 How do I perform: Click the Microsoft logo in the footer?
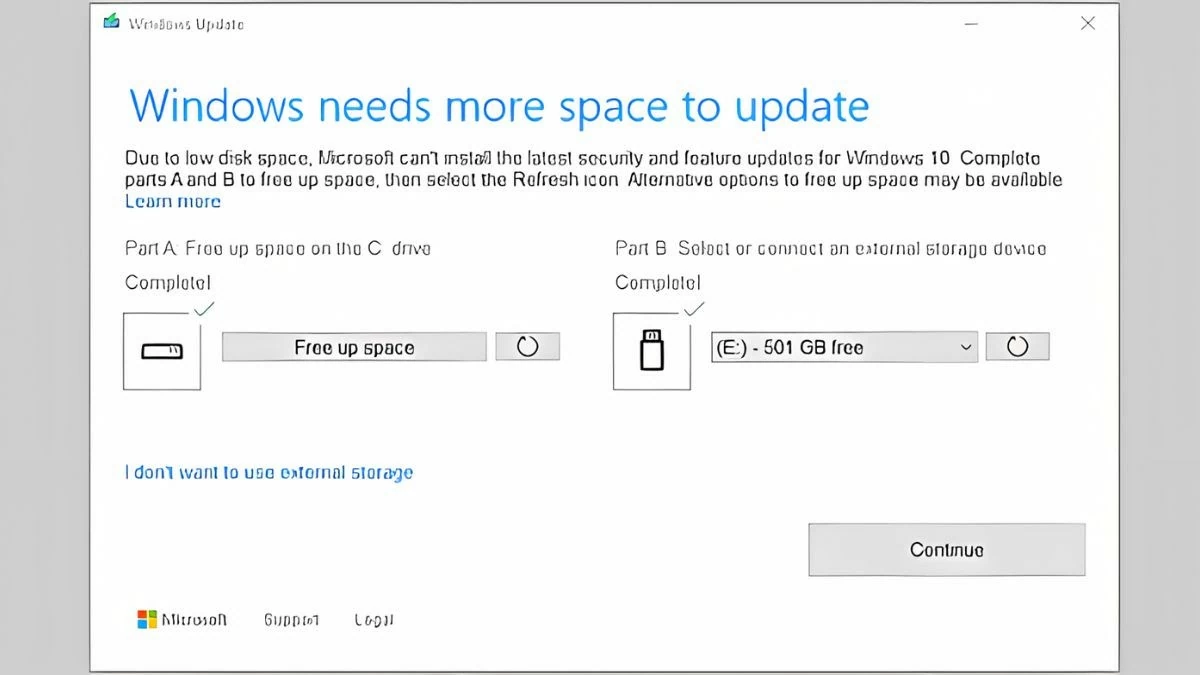pos(145,619)
